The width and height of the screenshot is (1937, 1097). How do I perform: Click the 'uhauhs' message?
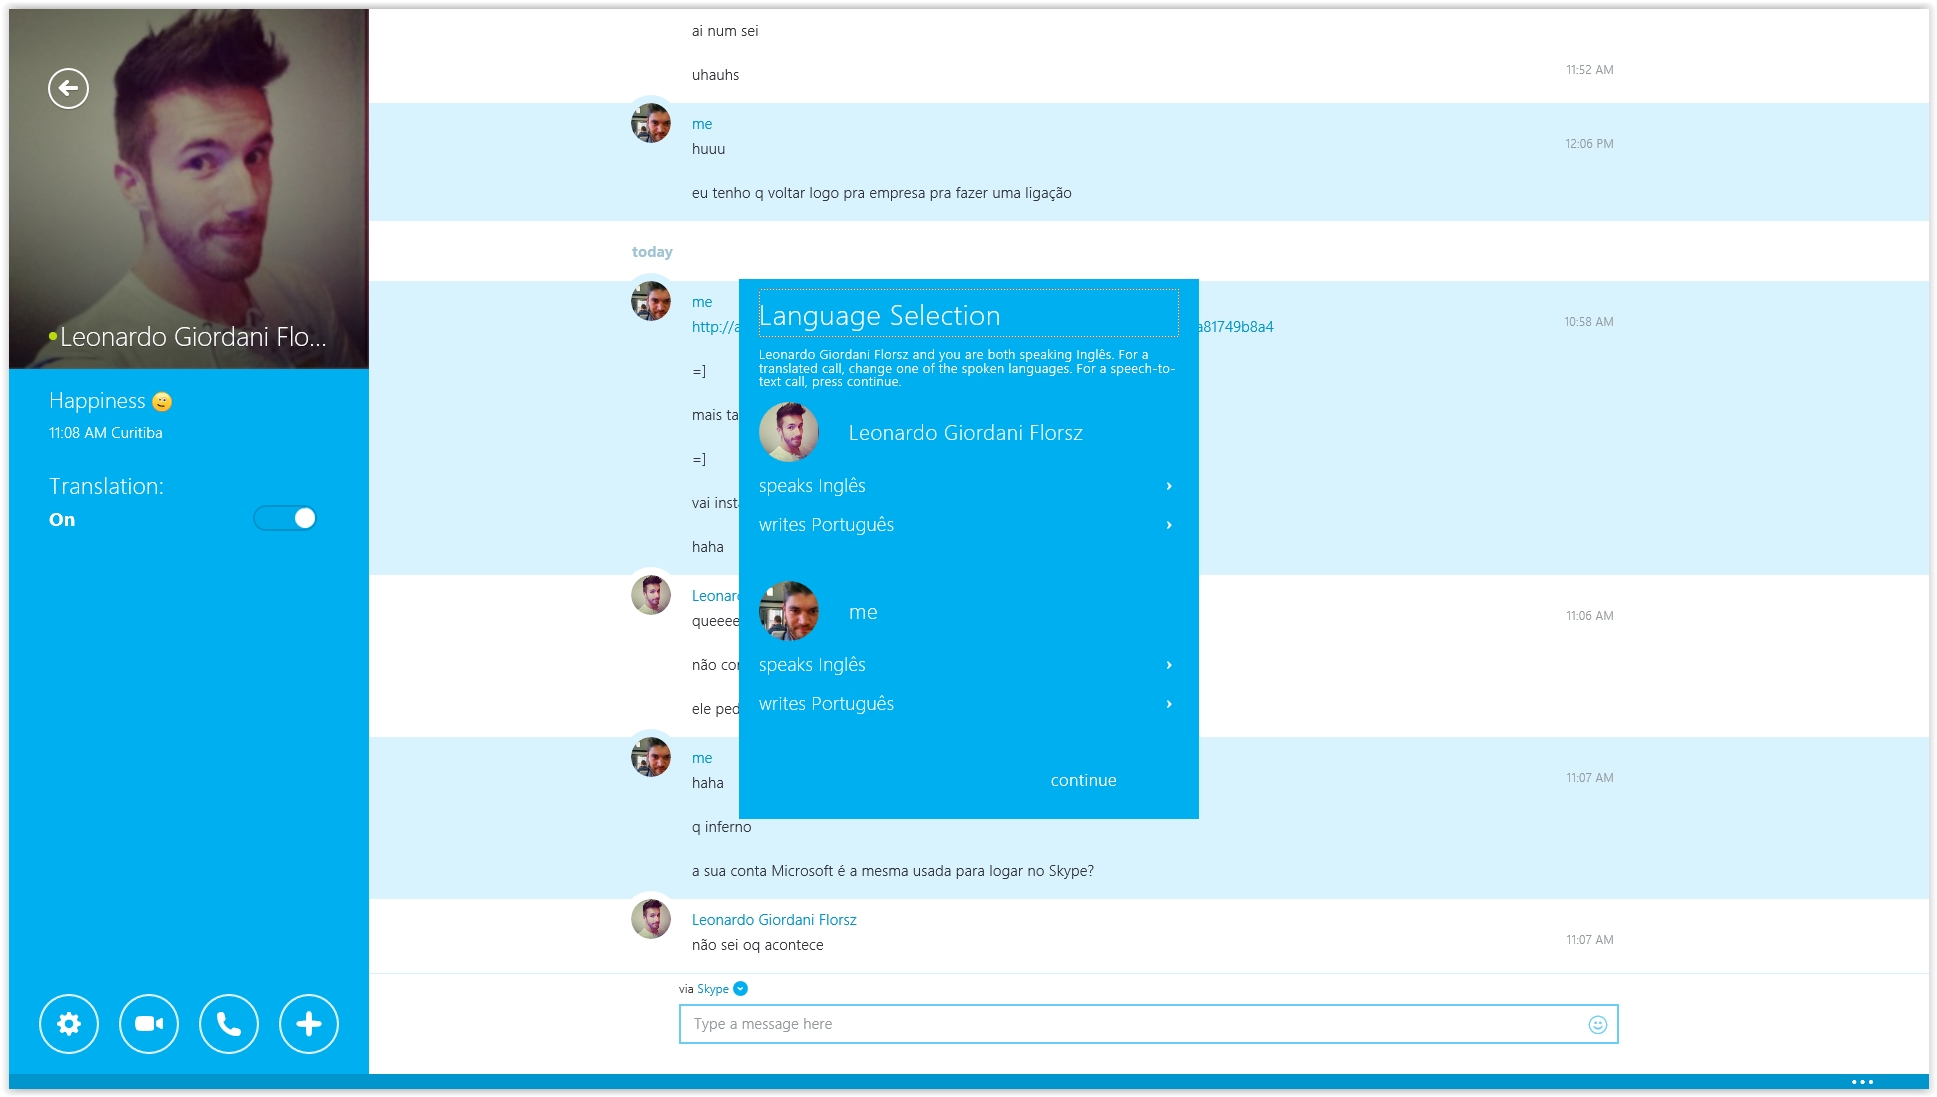[715, 75]
